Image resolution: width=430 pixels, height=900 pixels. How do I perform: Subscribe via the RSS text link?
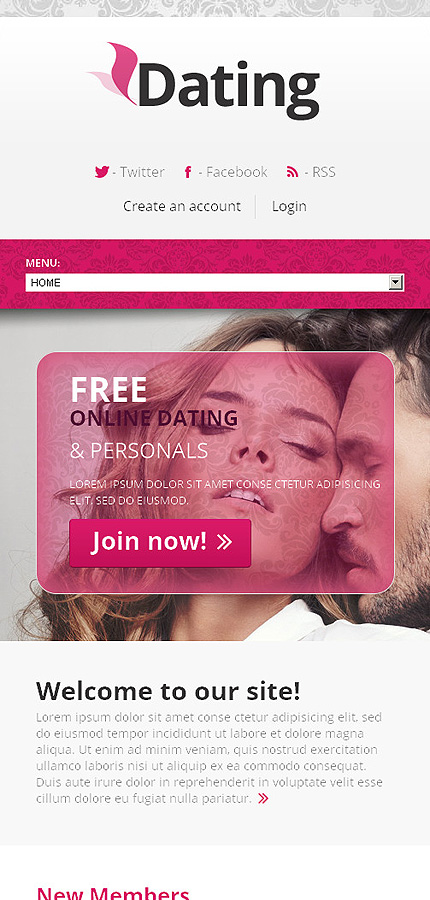[x=320, y=172]
